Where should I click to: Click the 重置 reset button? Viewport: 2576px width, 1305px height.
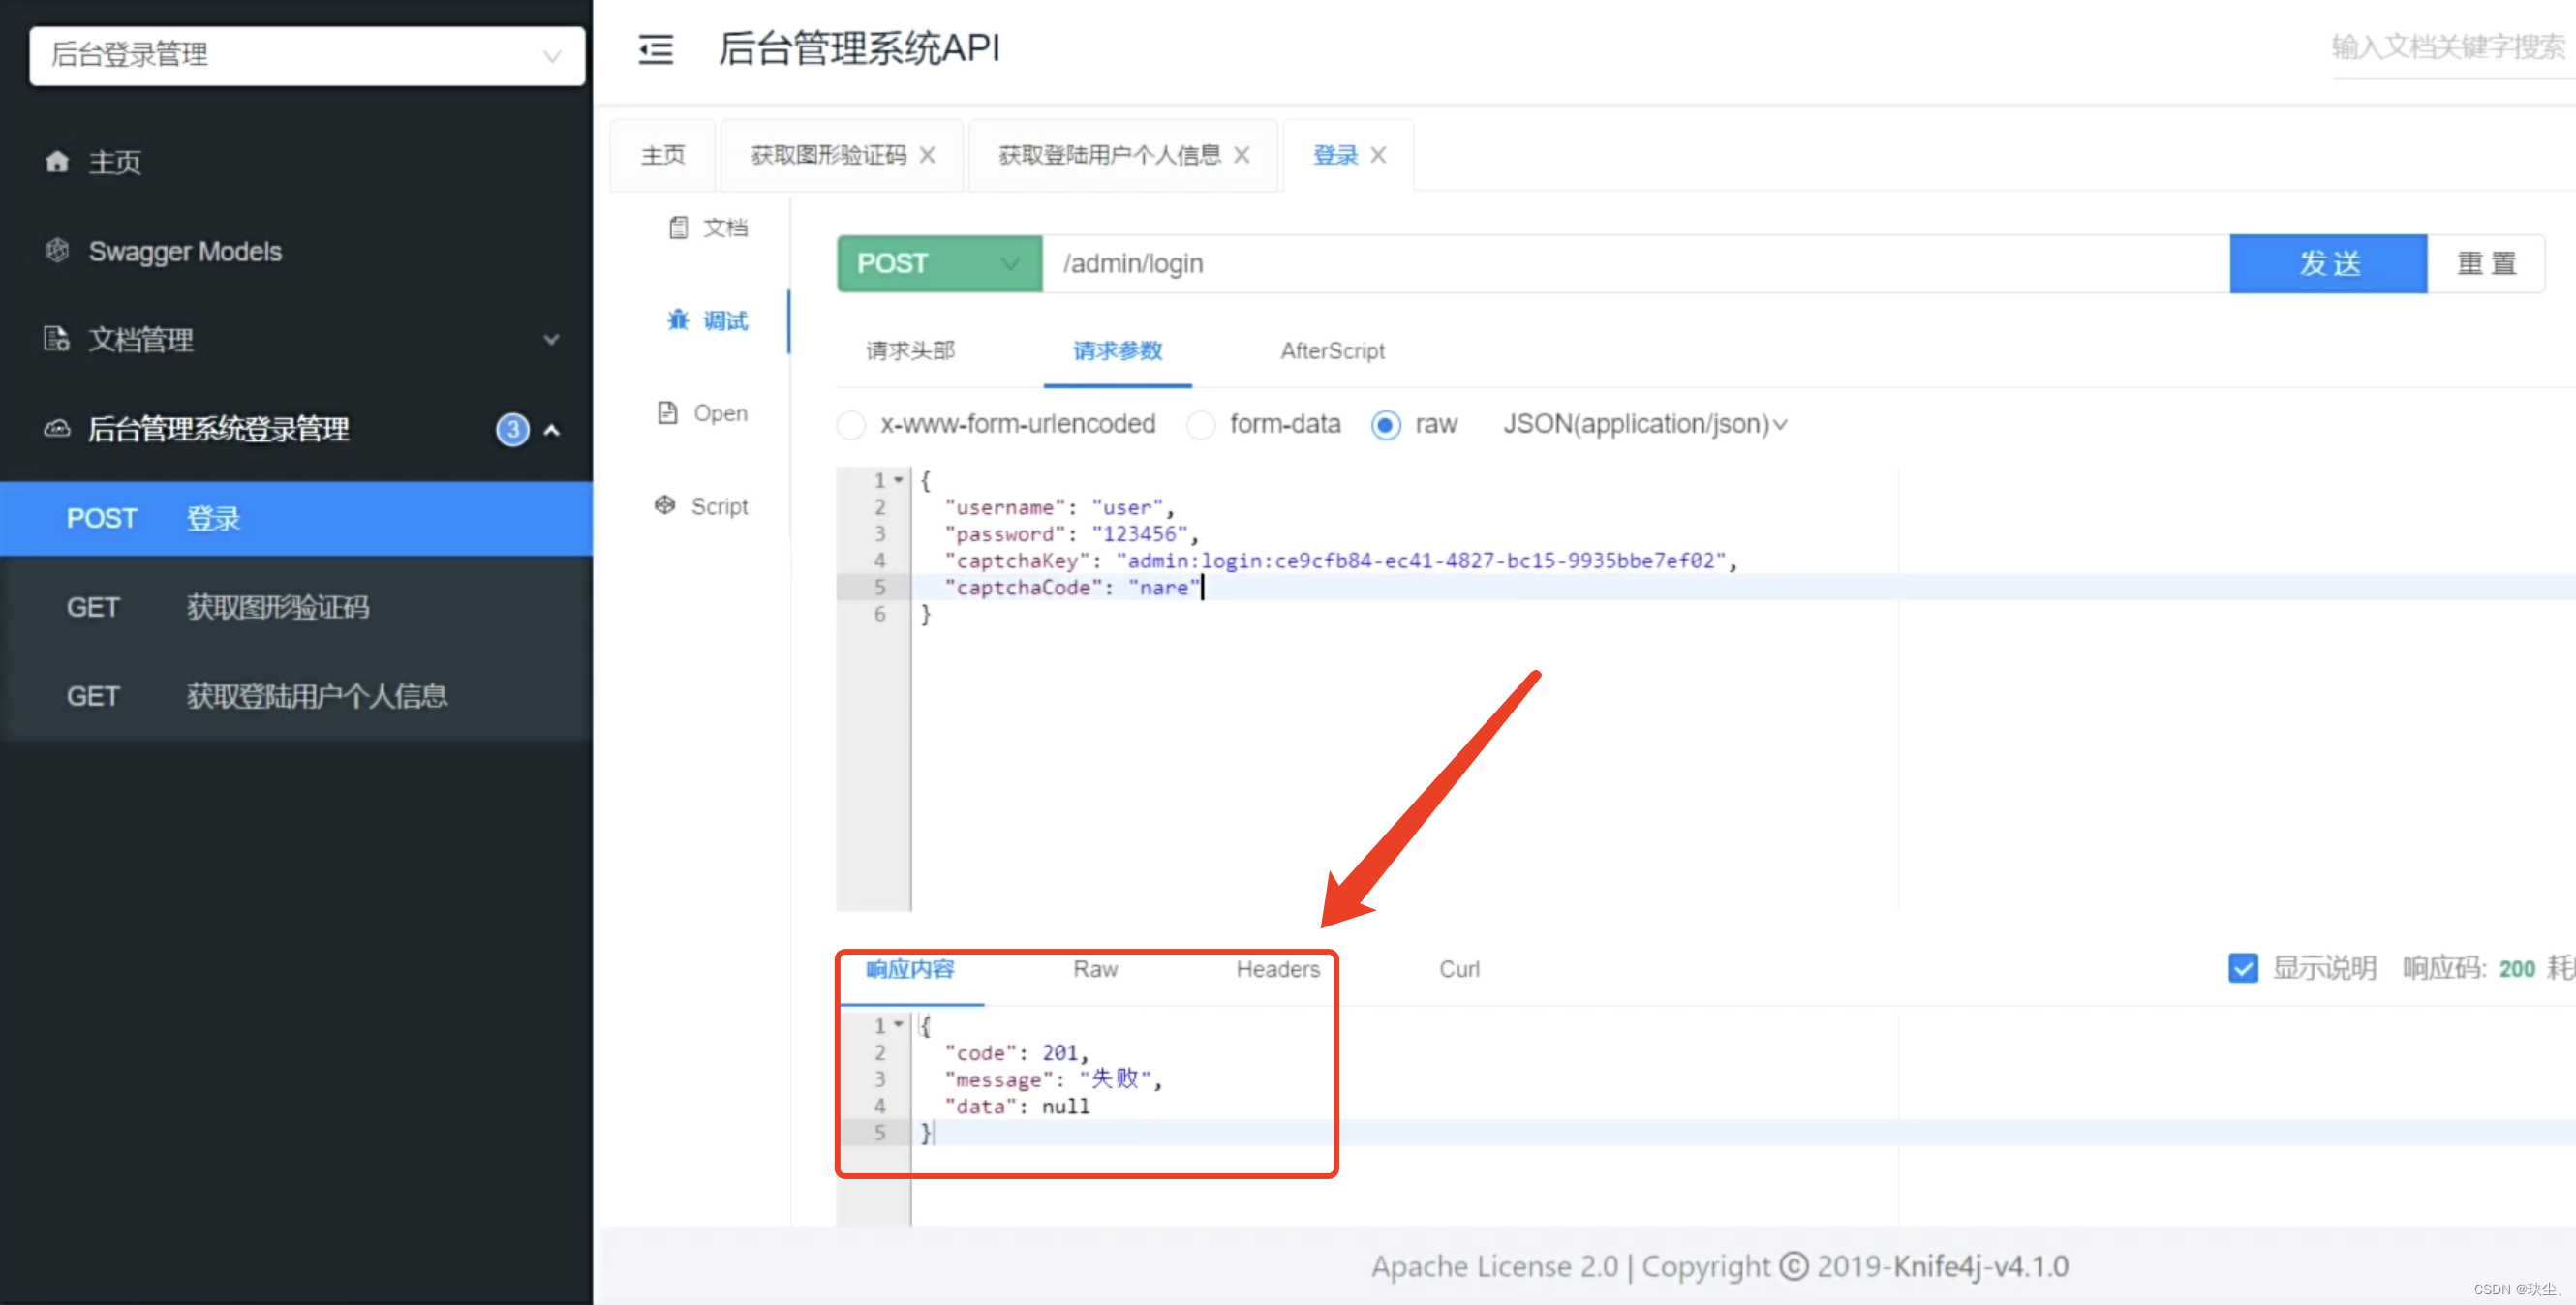[x=2486, y=263]
